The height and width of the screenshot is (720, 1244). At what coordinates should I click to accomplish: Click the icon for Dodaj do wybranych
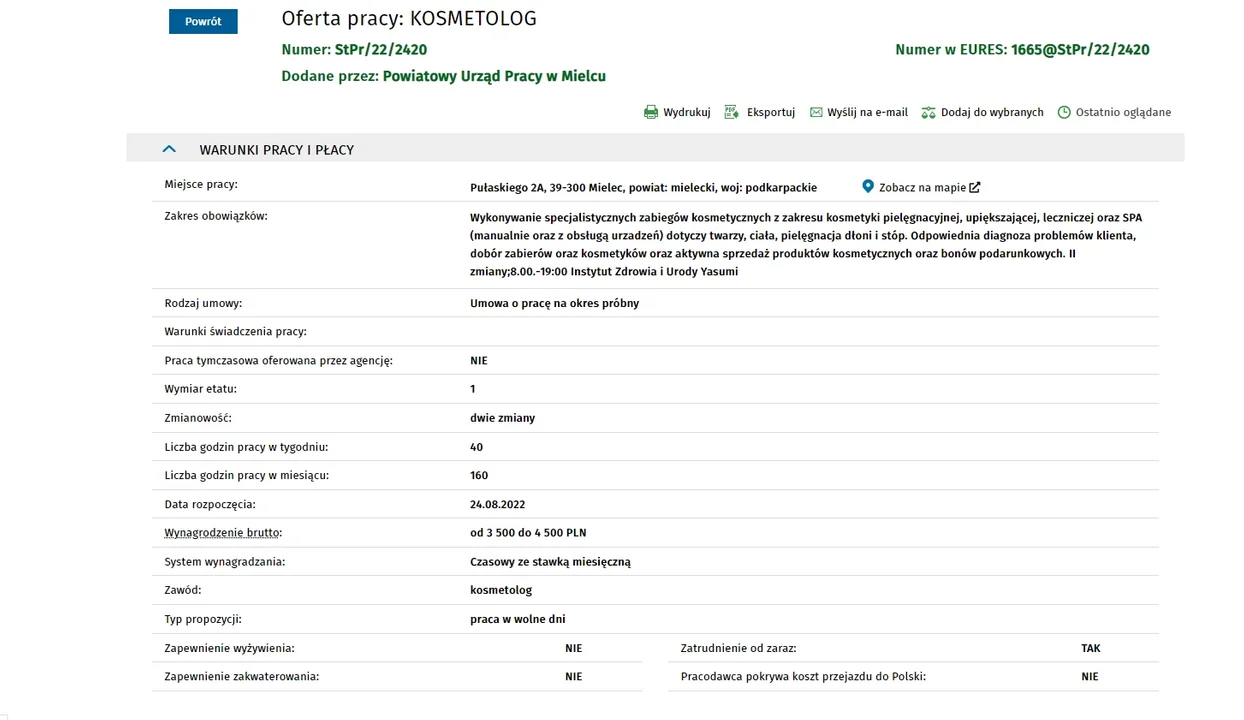point(928,112)
